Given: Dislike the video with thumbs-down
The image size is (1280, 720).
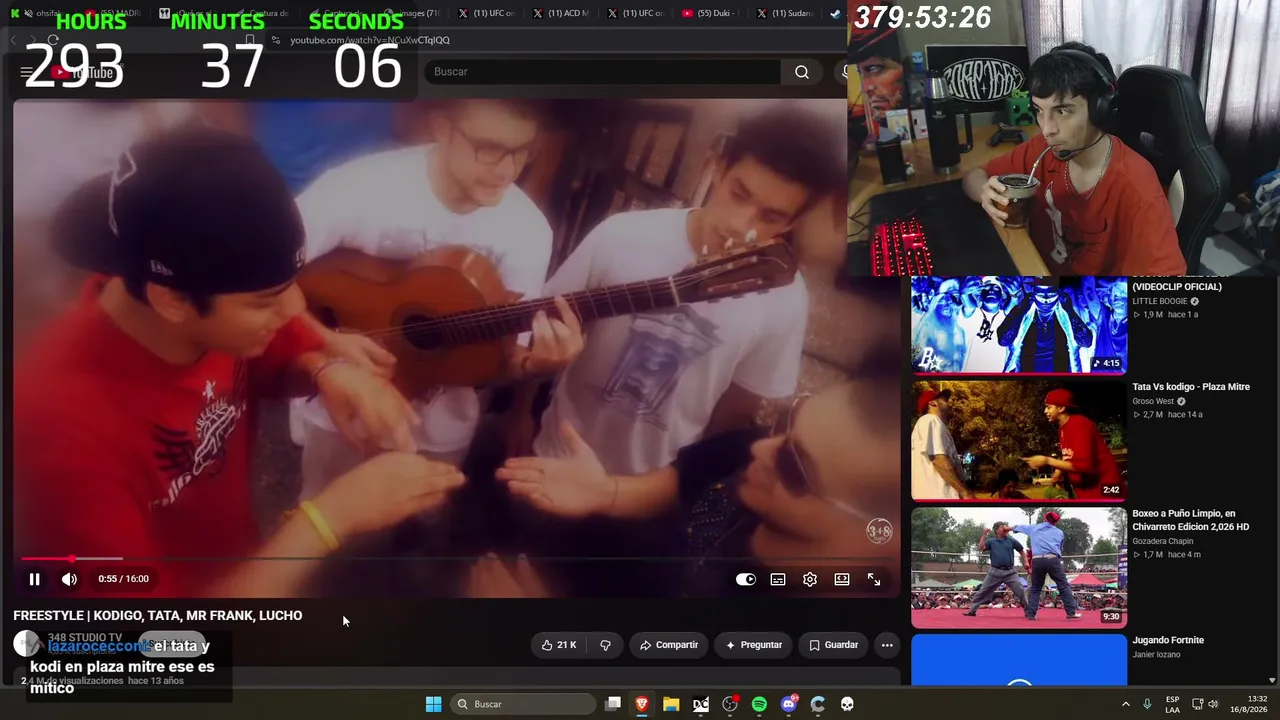Looking at the screenshot, I should (x=605, y=645).
